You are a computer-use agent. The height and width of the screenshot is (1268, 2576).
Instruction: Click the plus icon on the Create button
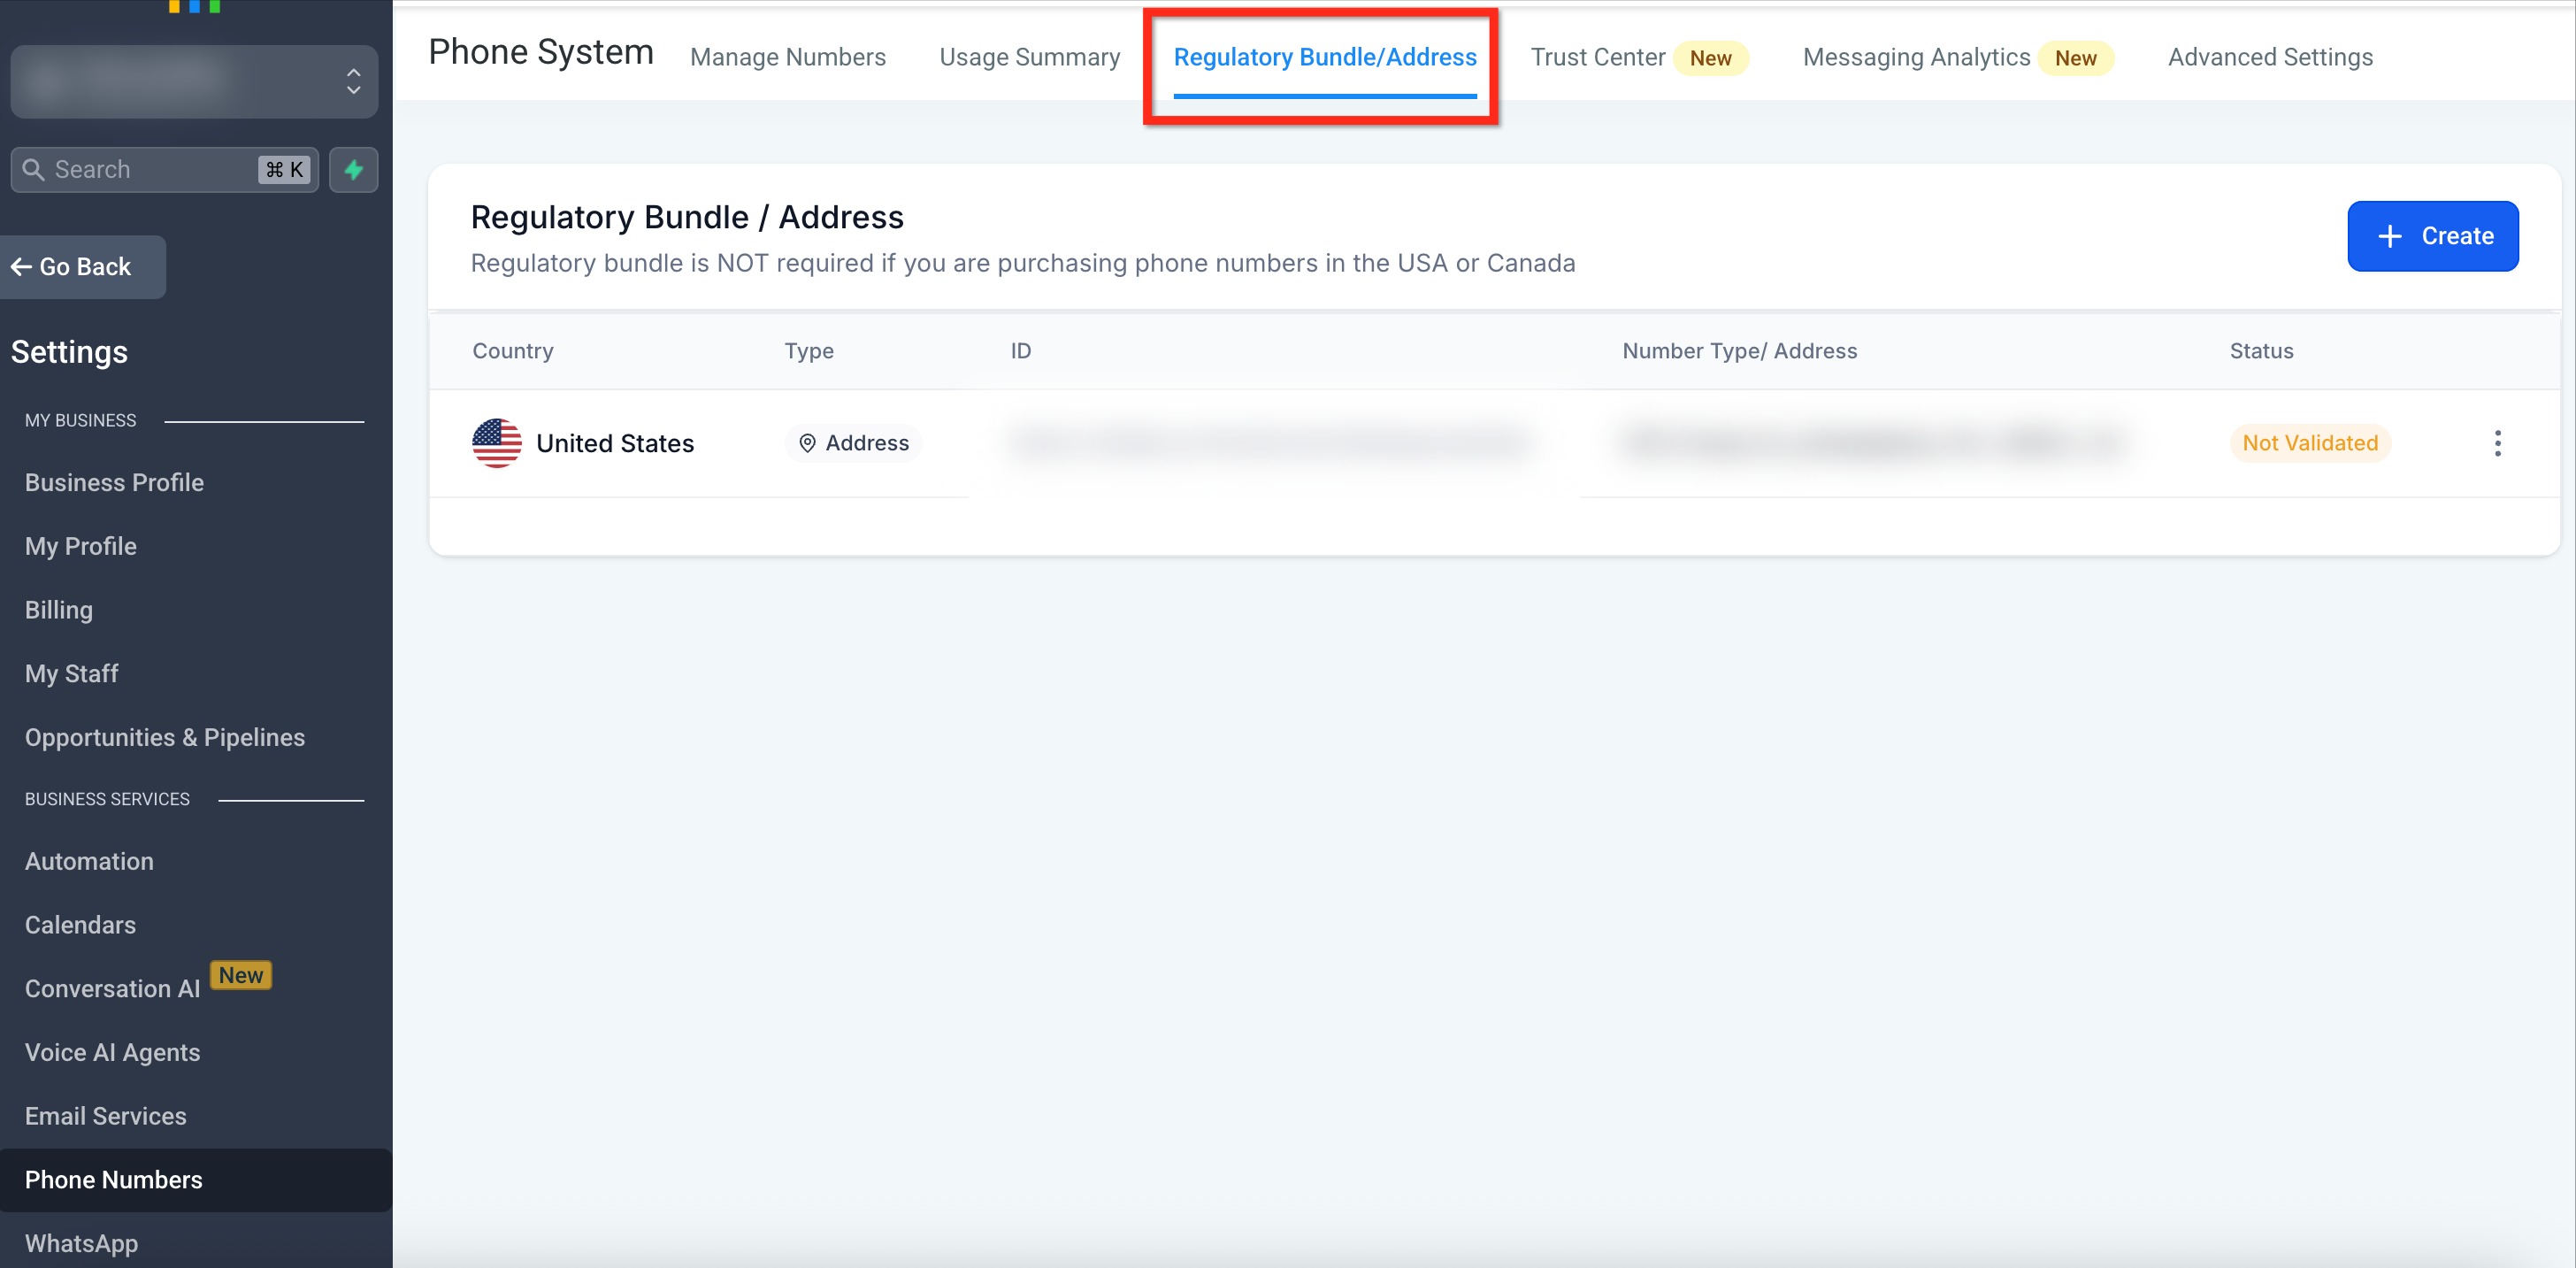2389,236
